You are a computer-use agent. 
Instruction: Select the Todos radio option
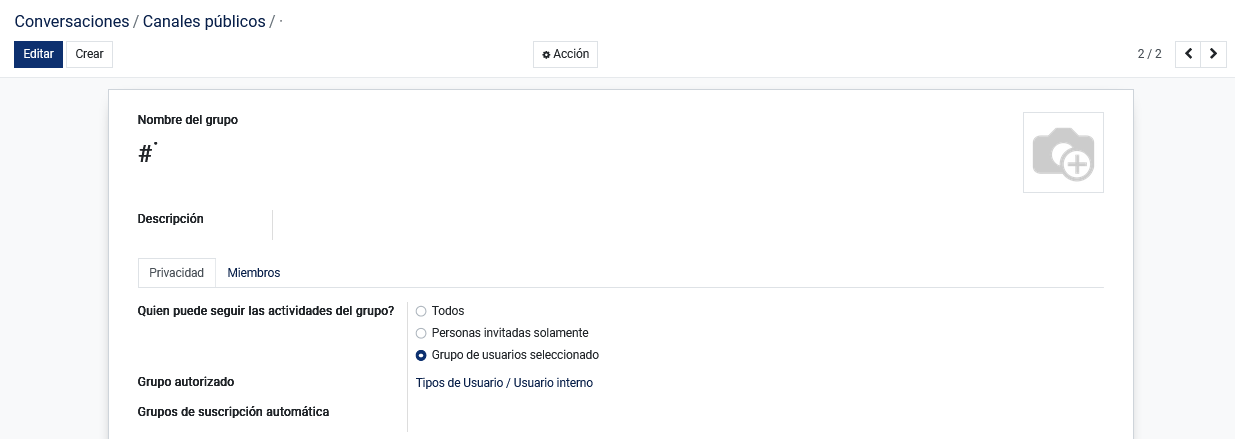click(x=421, y=311)
